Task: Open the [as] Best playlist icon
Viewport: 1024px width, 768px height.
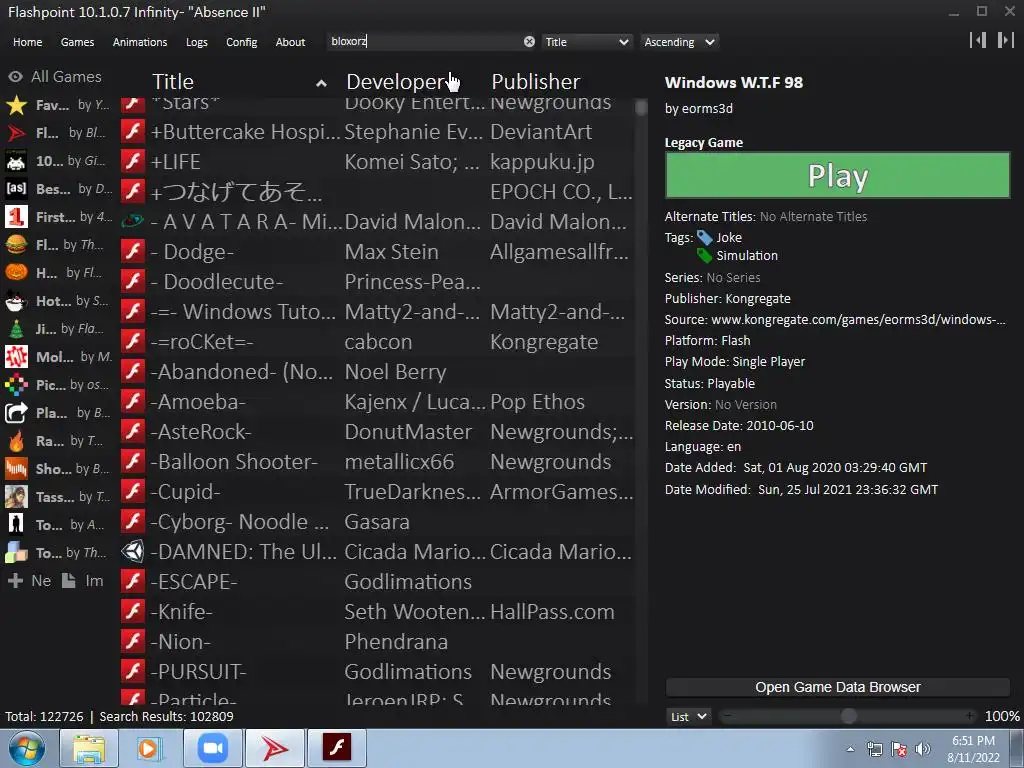Action: click(x=16, y=189)
